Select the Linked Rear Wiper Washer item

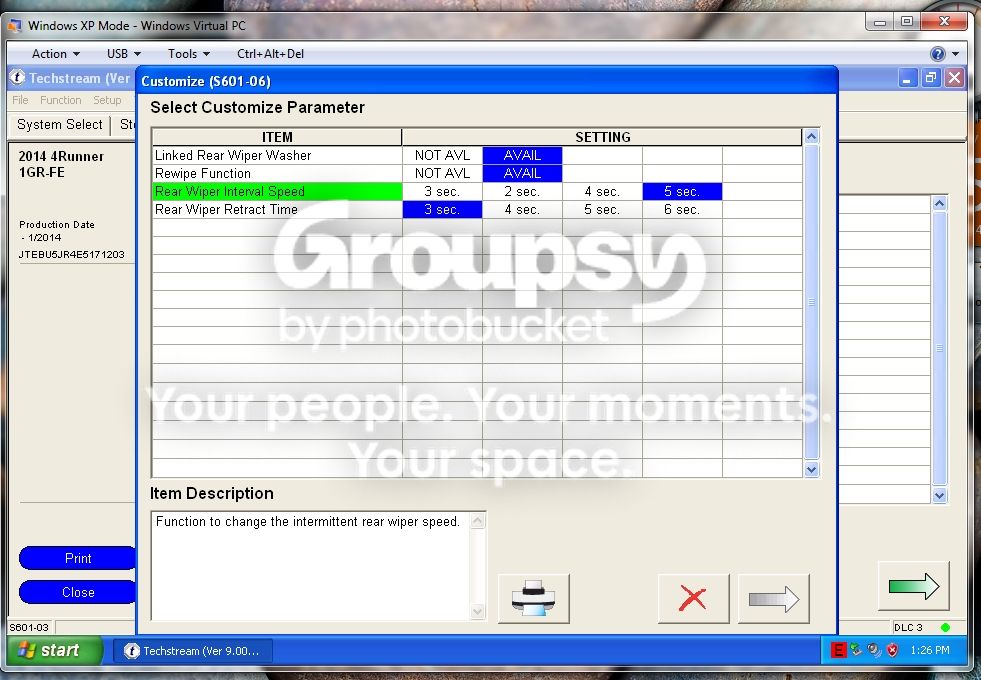(277, 155)
